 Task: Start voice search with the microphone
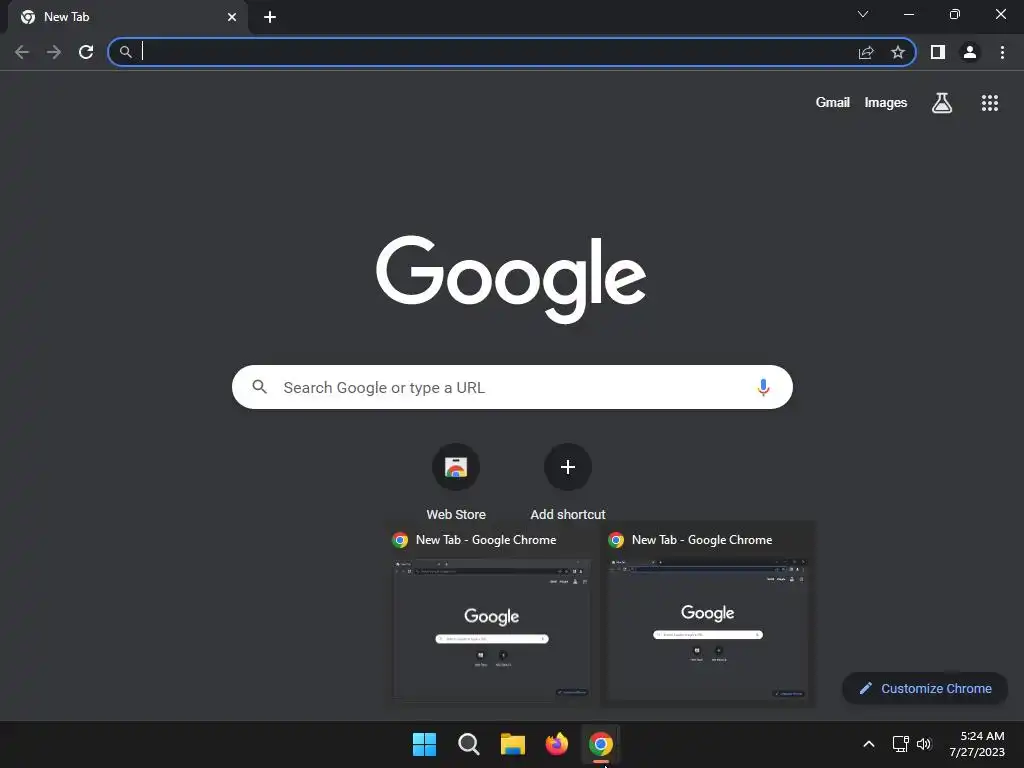click(x=763, y=387)
